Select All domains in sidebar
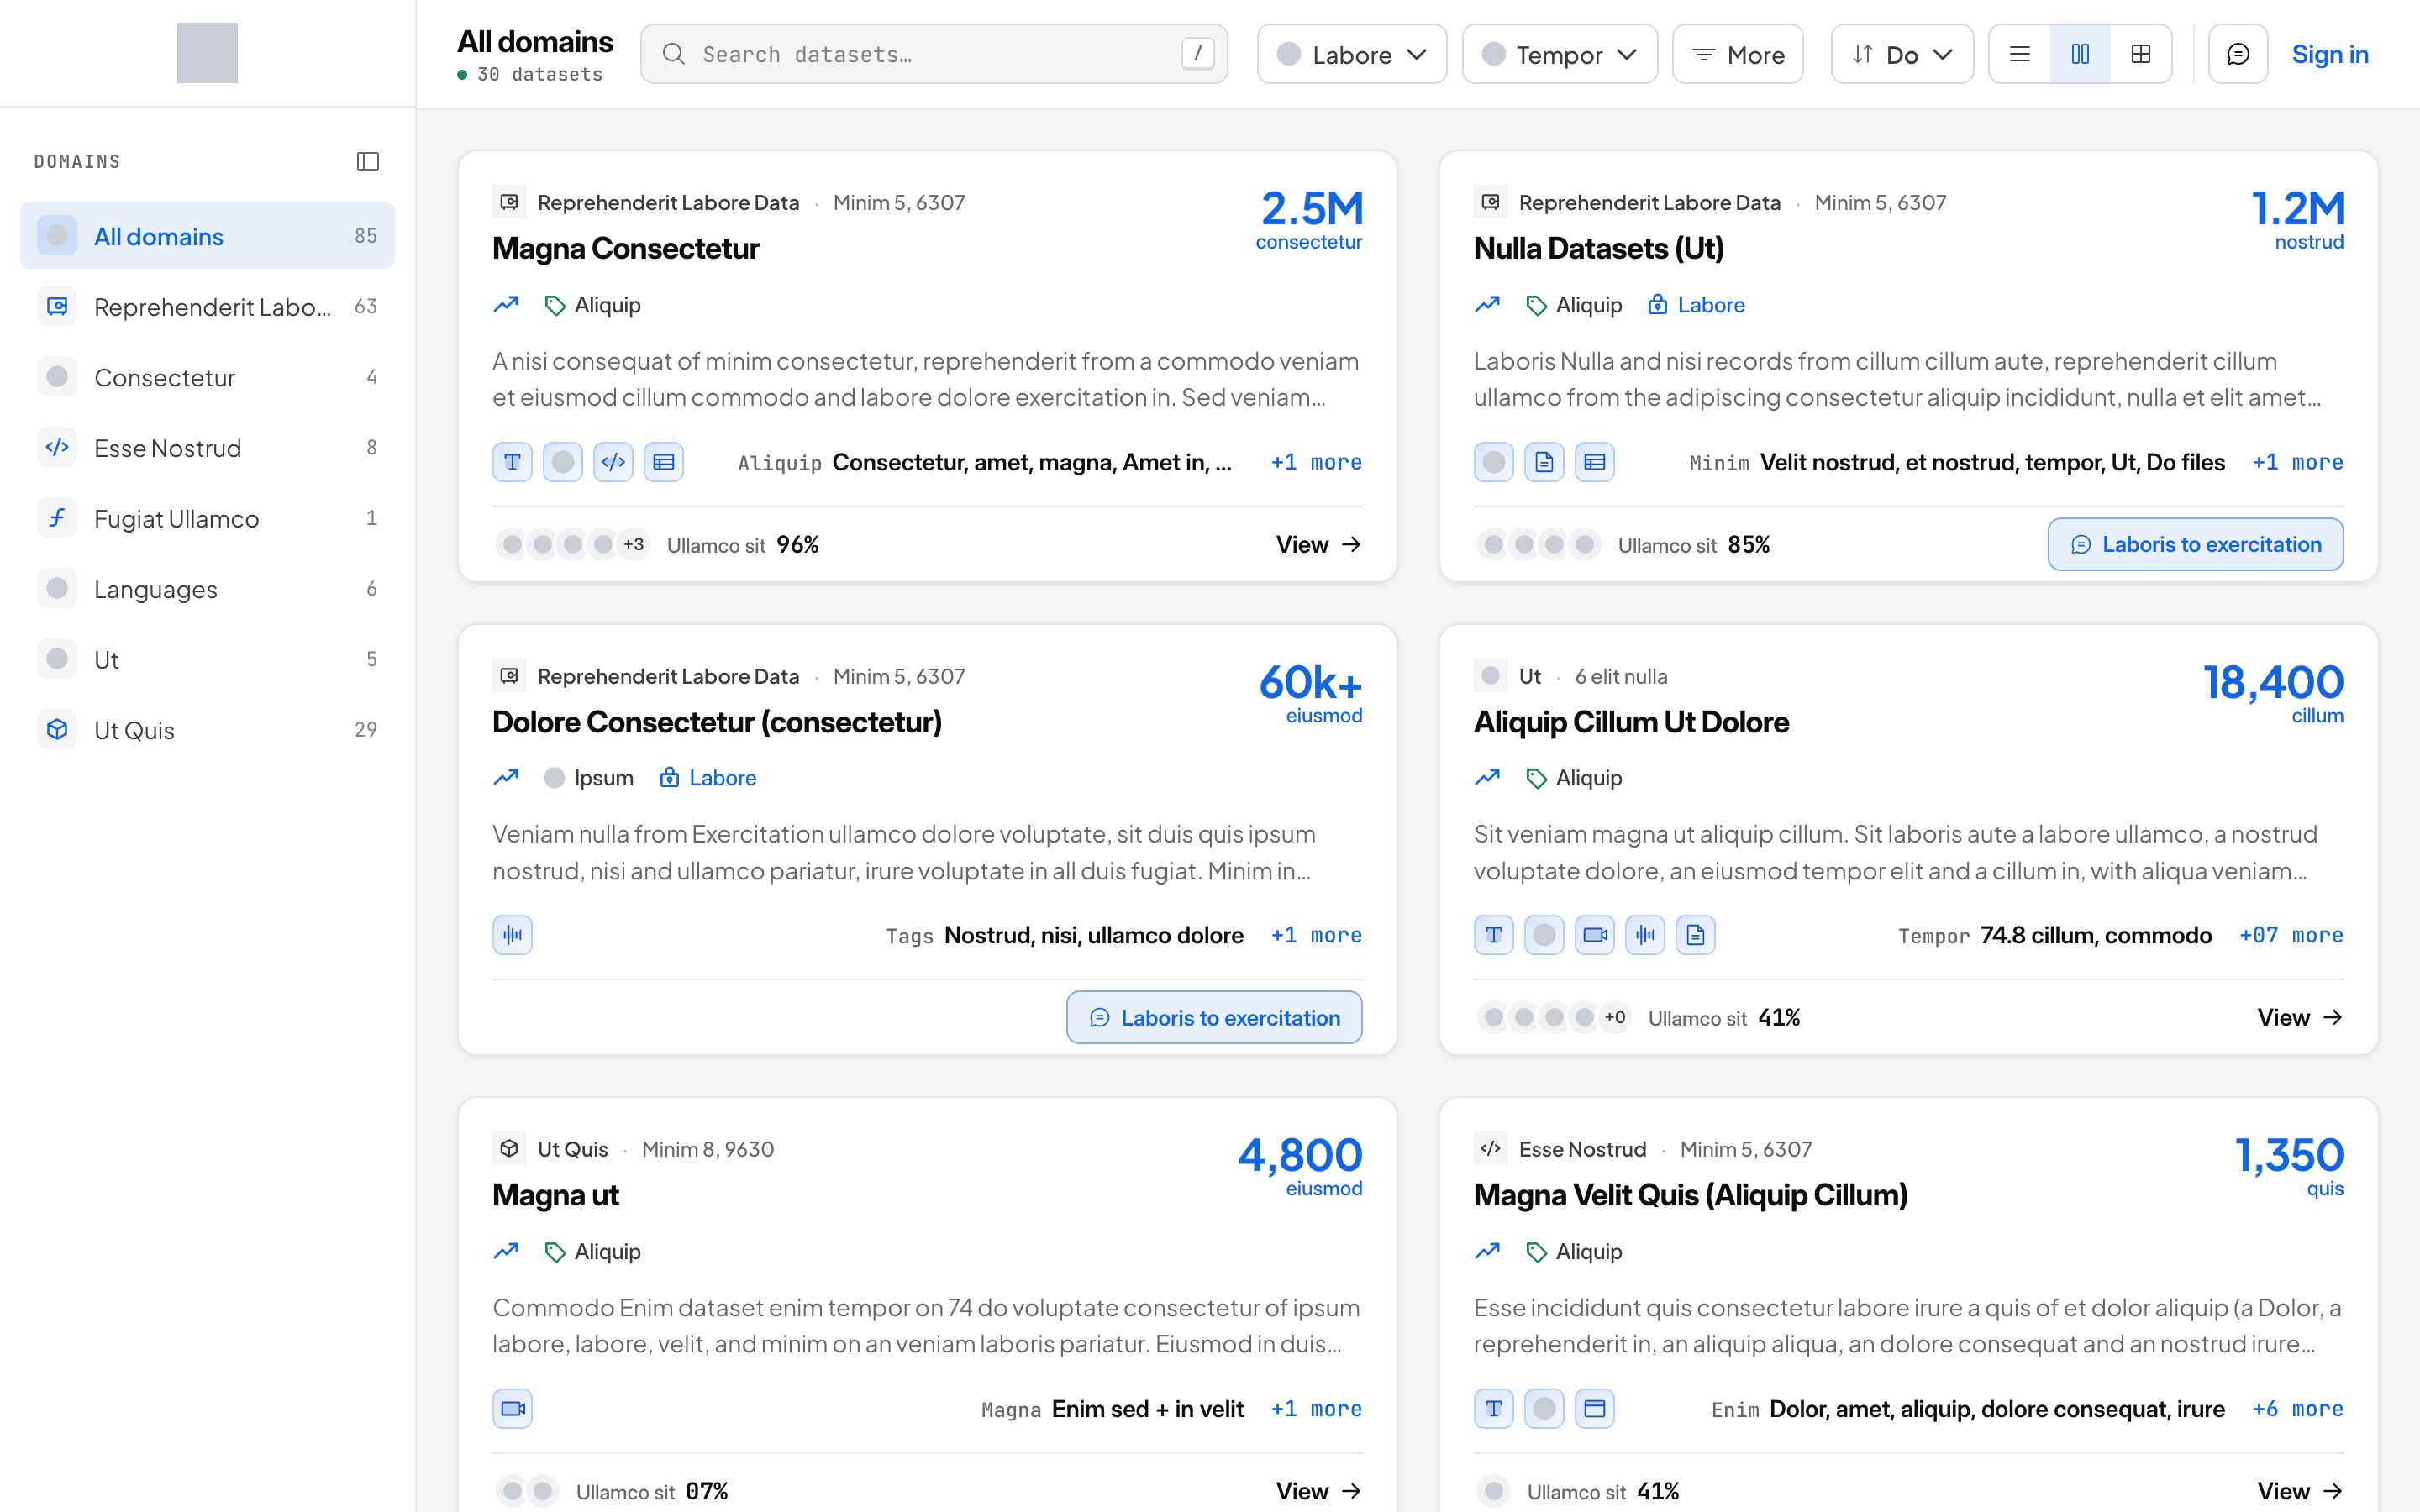The width and height of the screenshot is (2420, 1512). pyautogui.click(x=207, y=235)
